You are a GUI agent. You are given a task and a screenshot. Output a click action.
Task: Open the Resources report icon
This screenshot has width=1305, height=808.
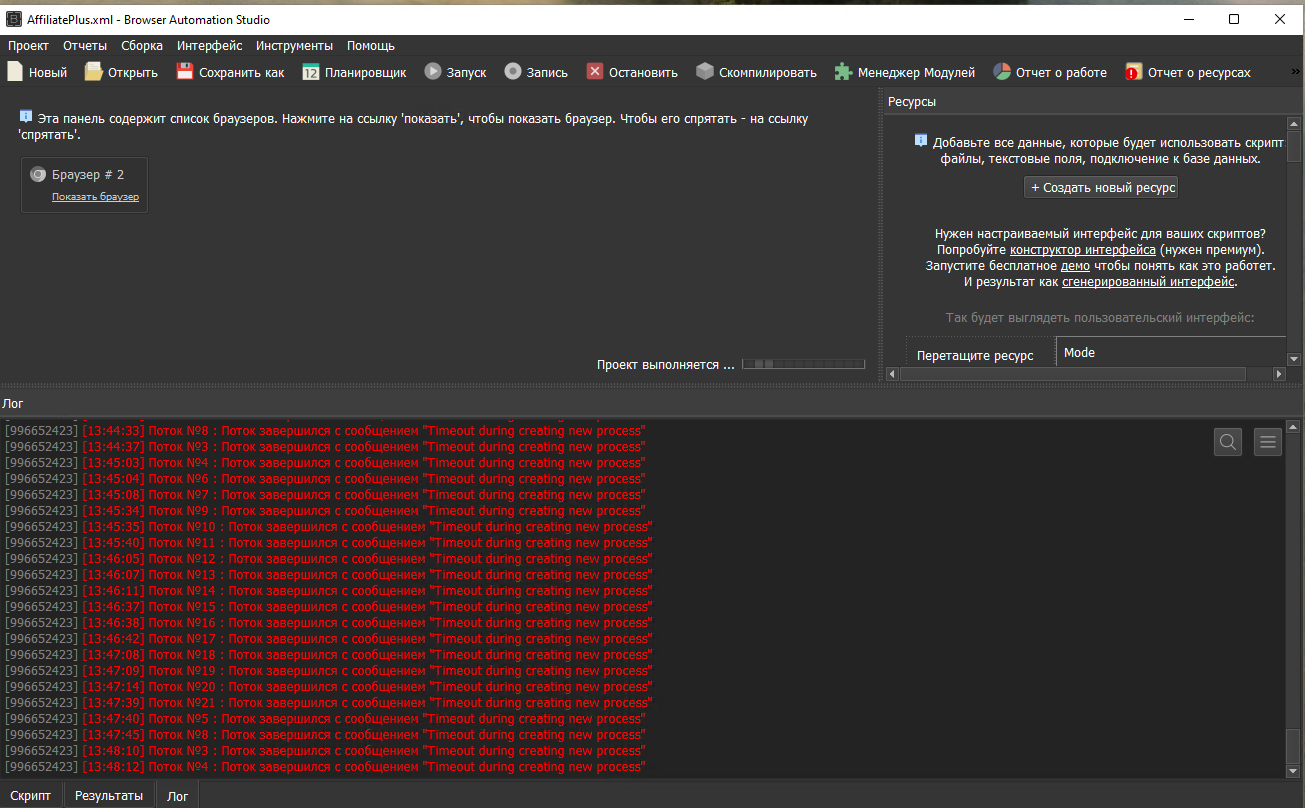coord(1133,72)
